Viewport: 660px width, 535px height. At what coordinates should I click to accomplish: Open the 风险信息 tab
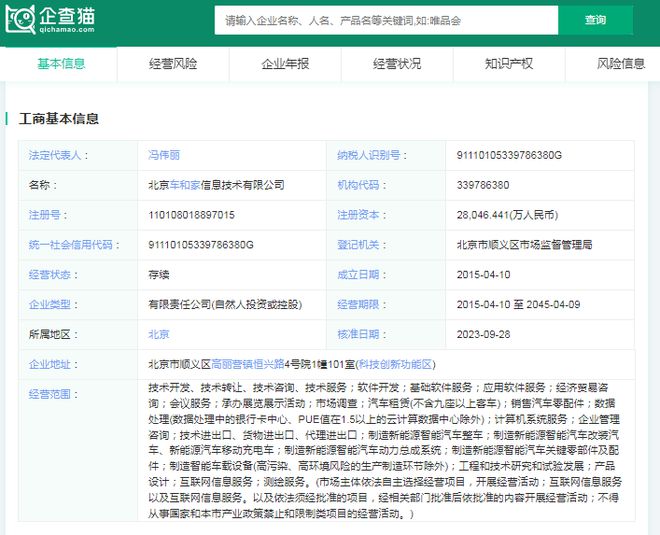621,64
